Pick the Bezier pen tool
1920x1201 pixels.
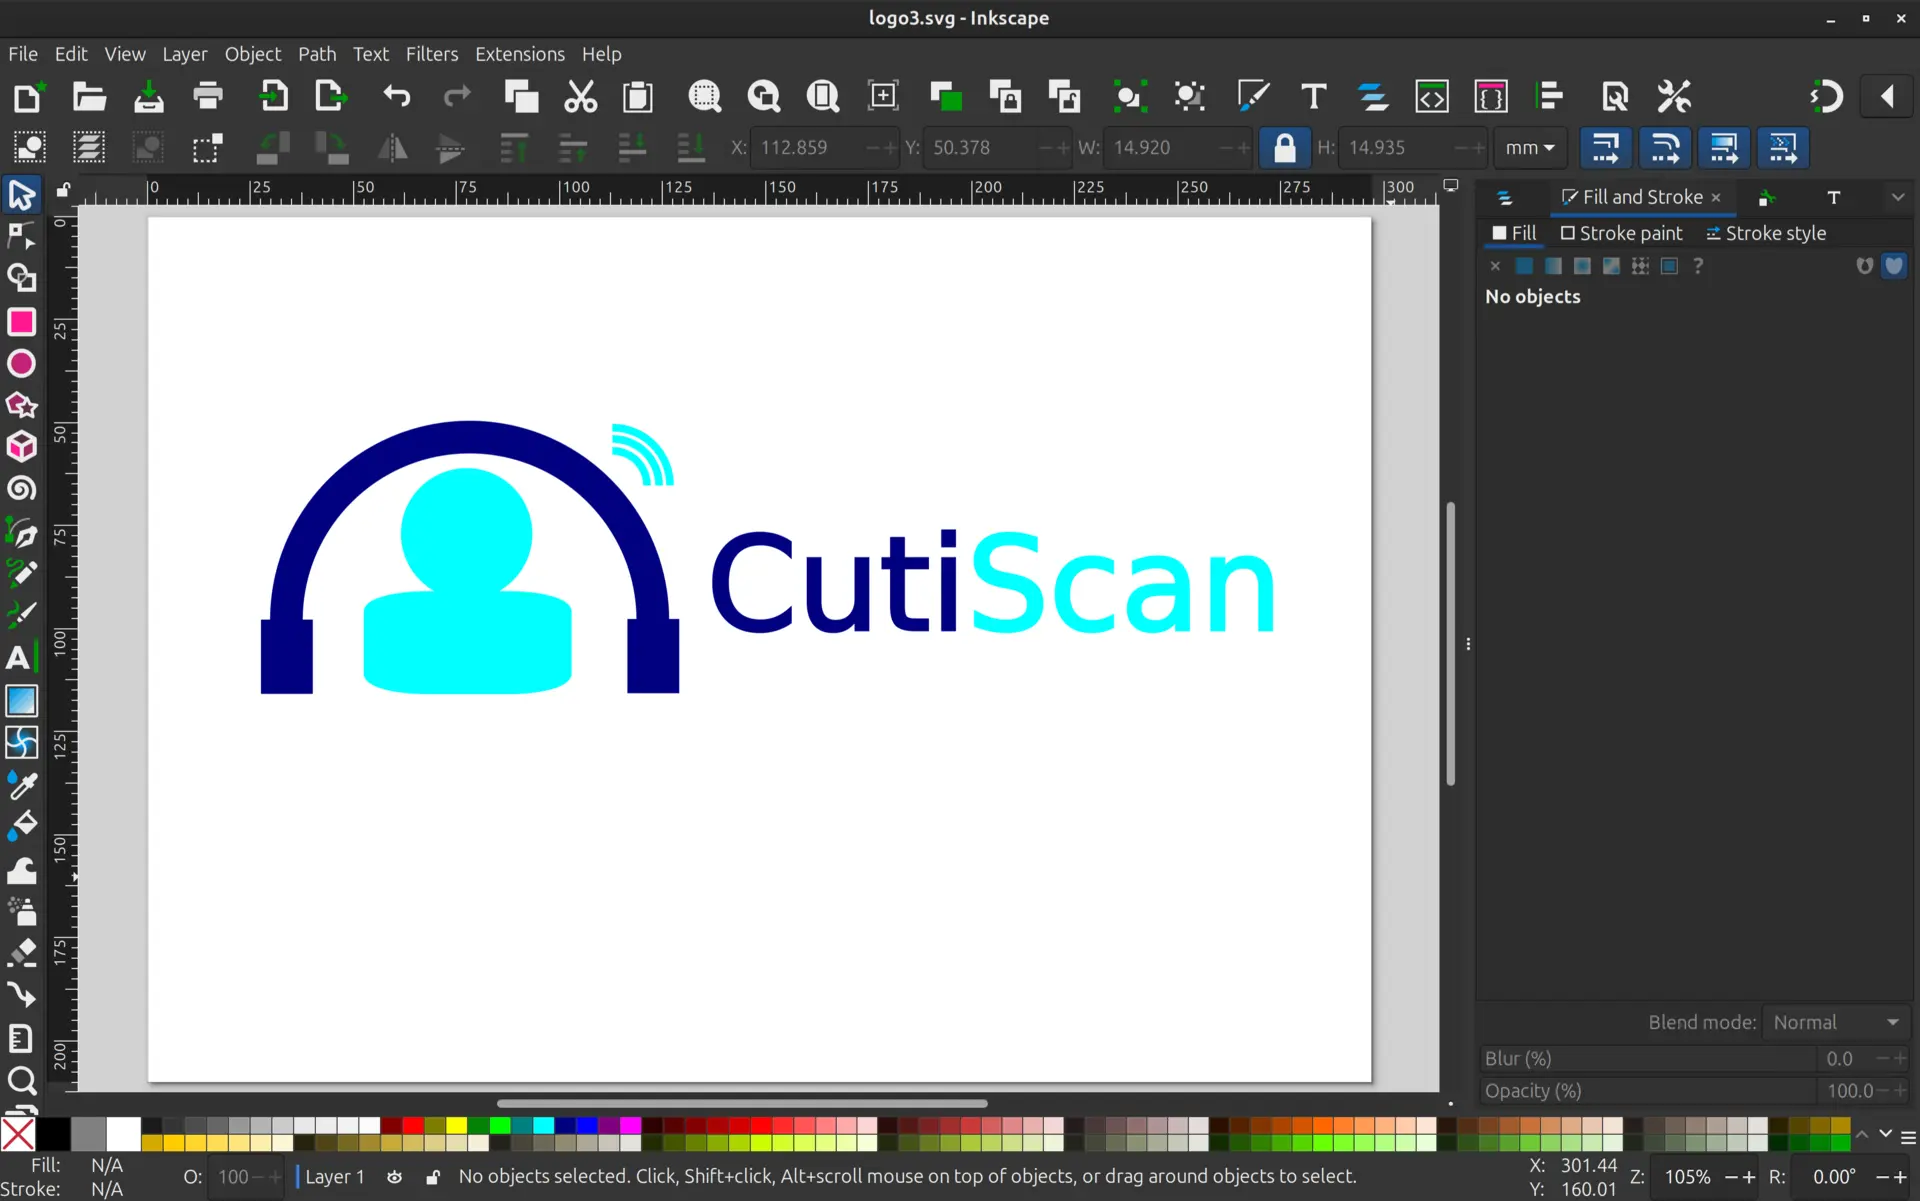click(21, 533)
